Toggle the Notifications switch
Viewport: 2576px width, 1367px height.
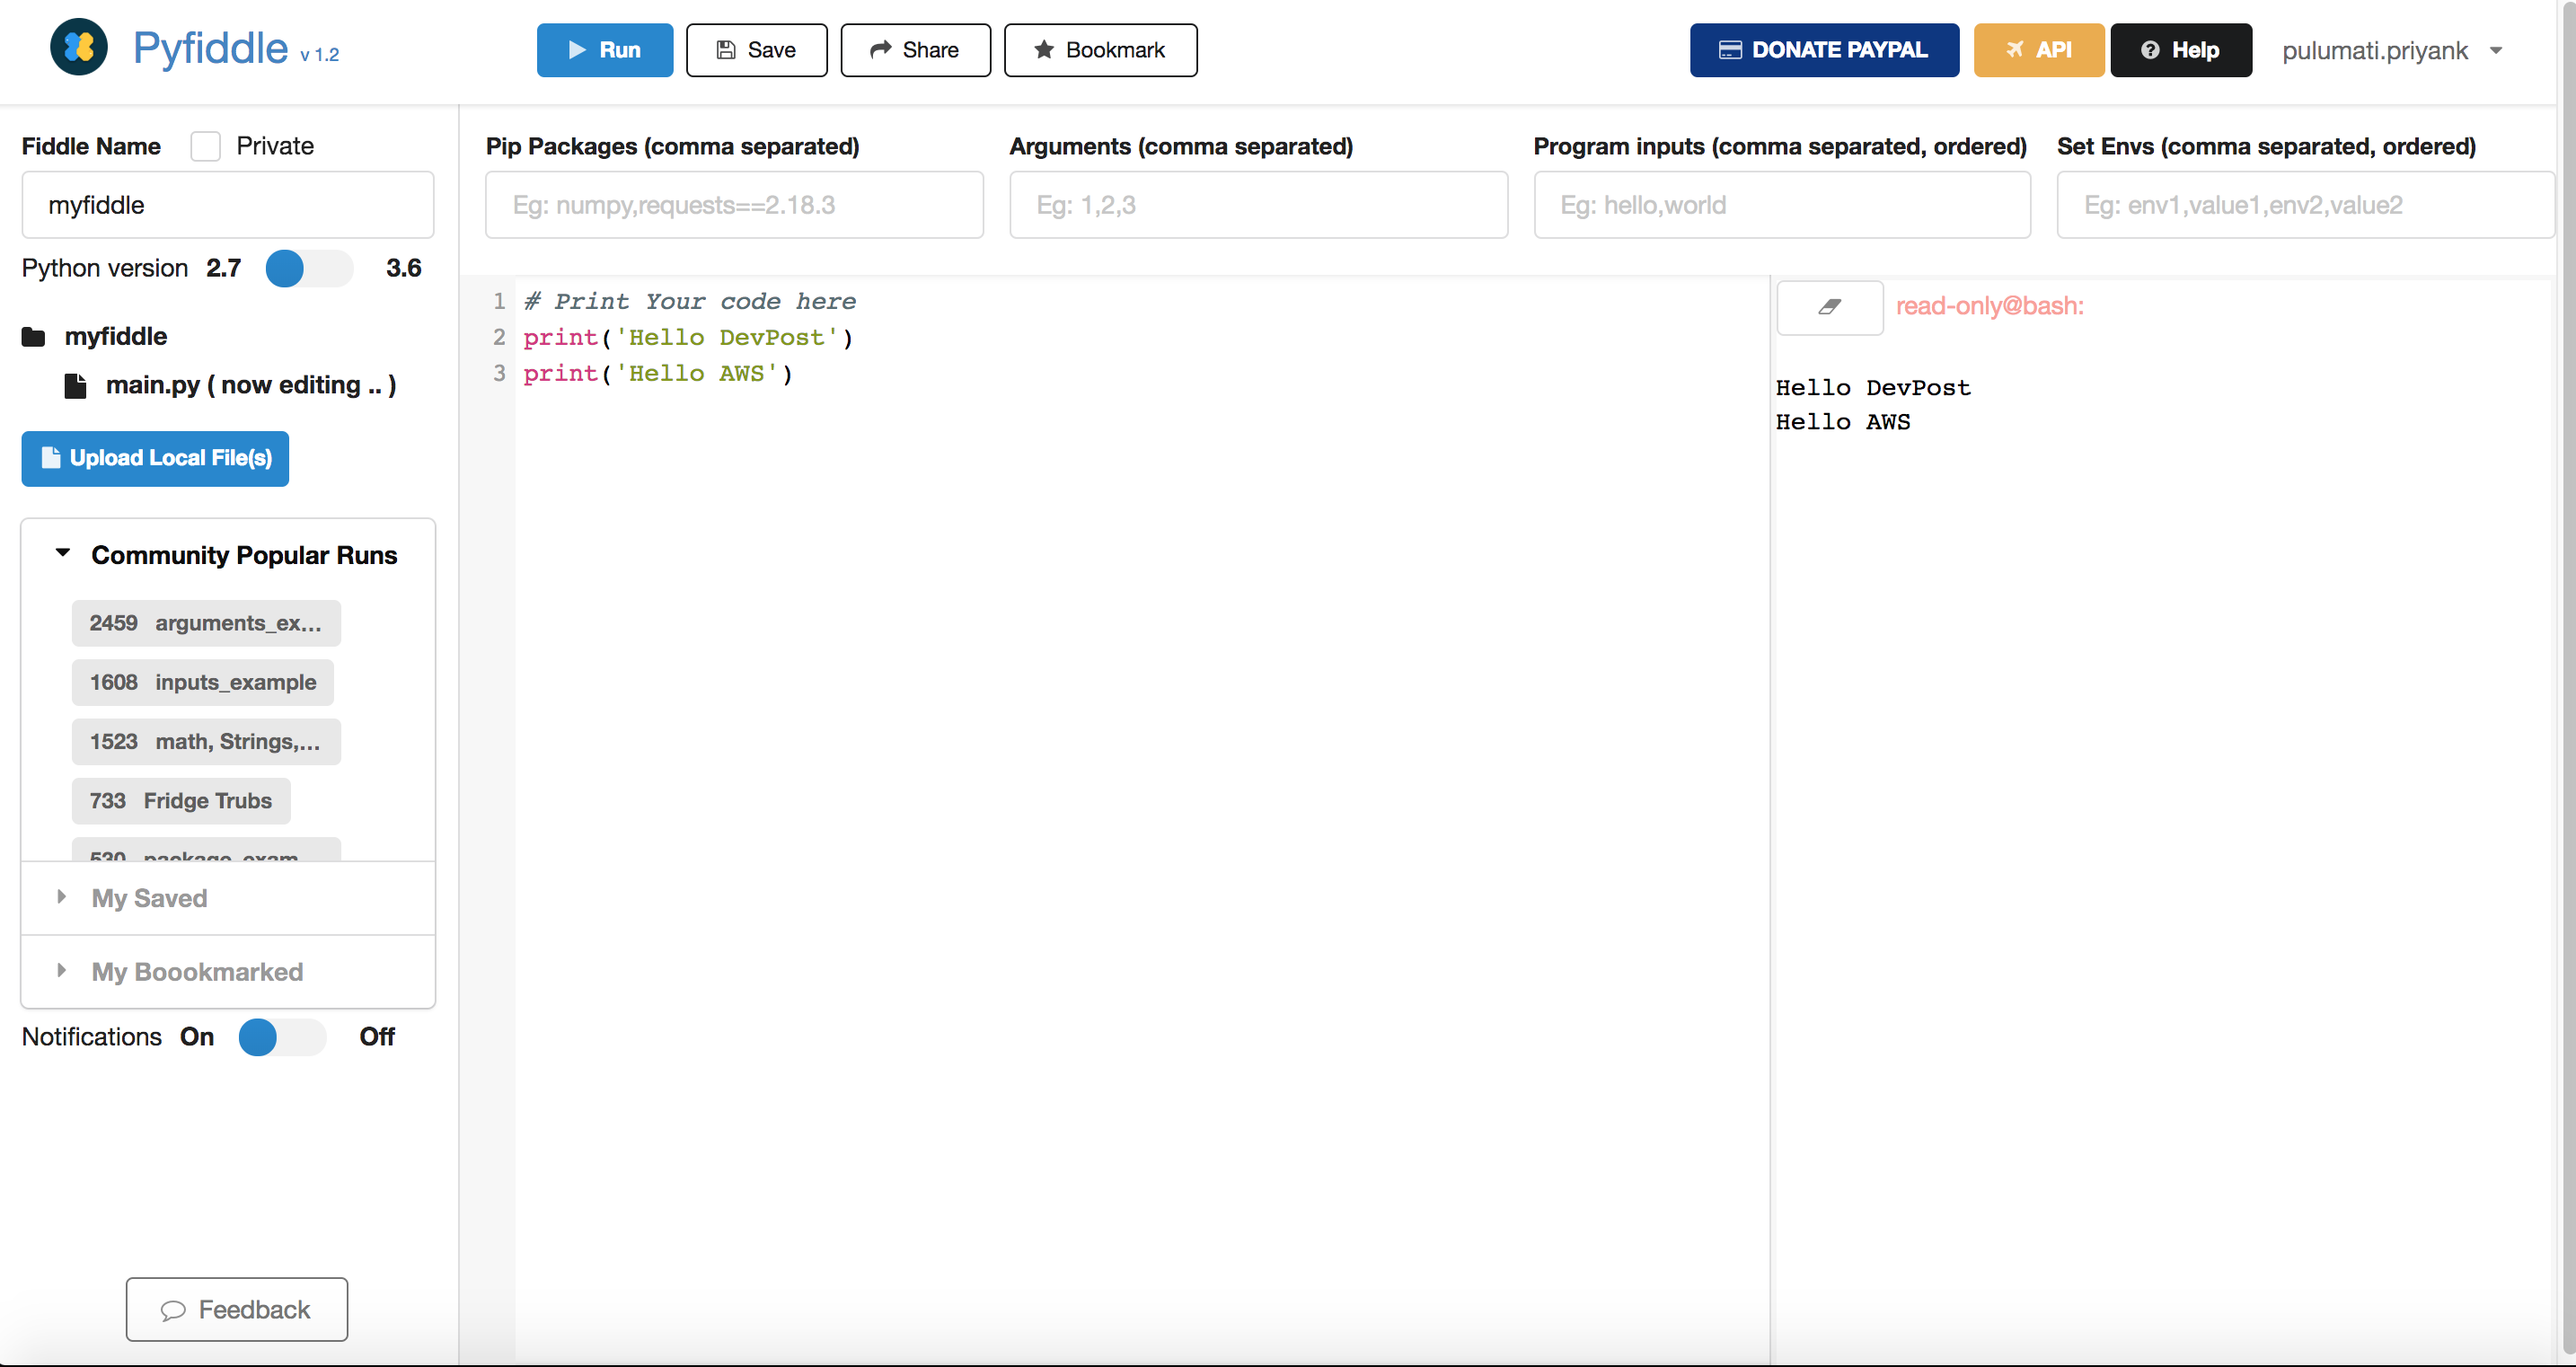(282, 1037)
